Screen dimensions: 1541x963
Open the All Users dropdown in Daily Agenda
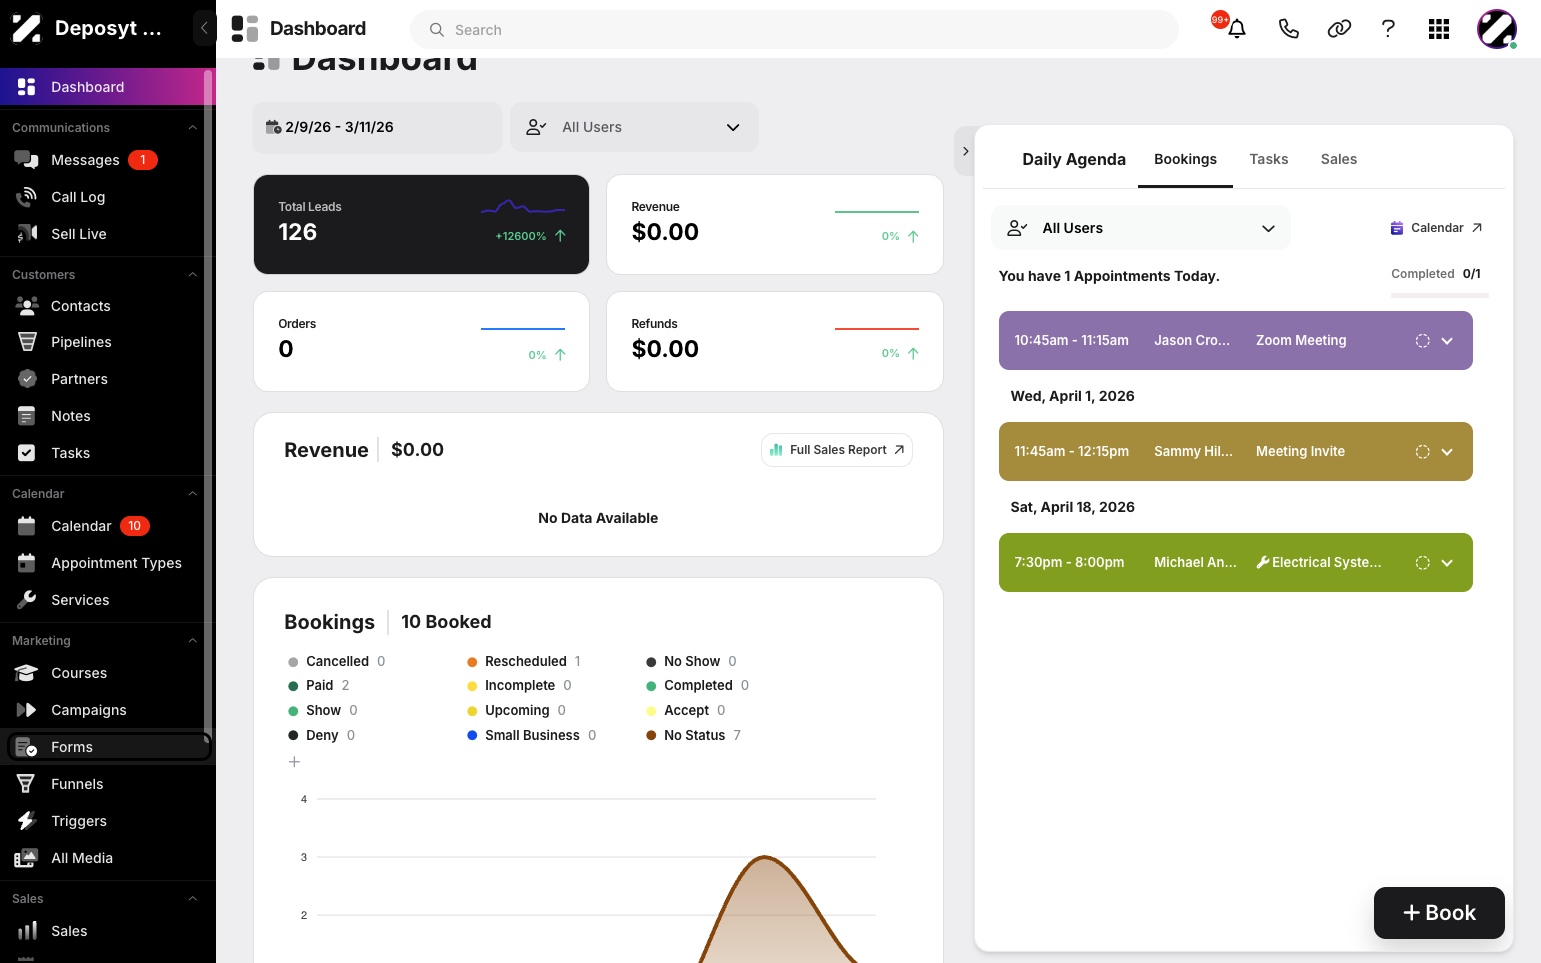coord(1141,228)
